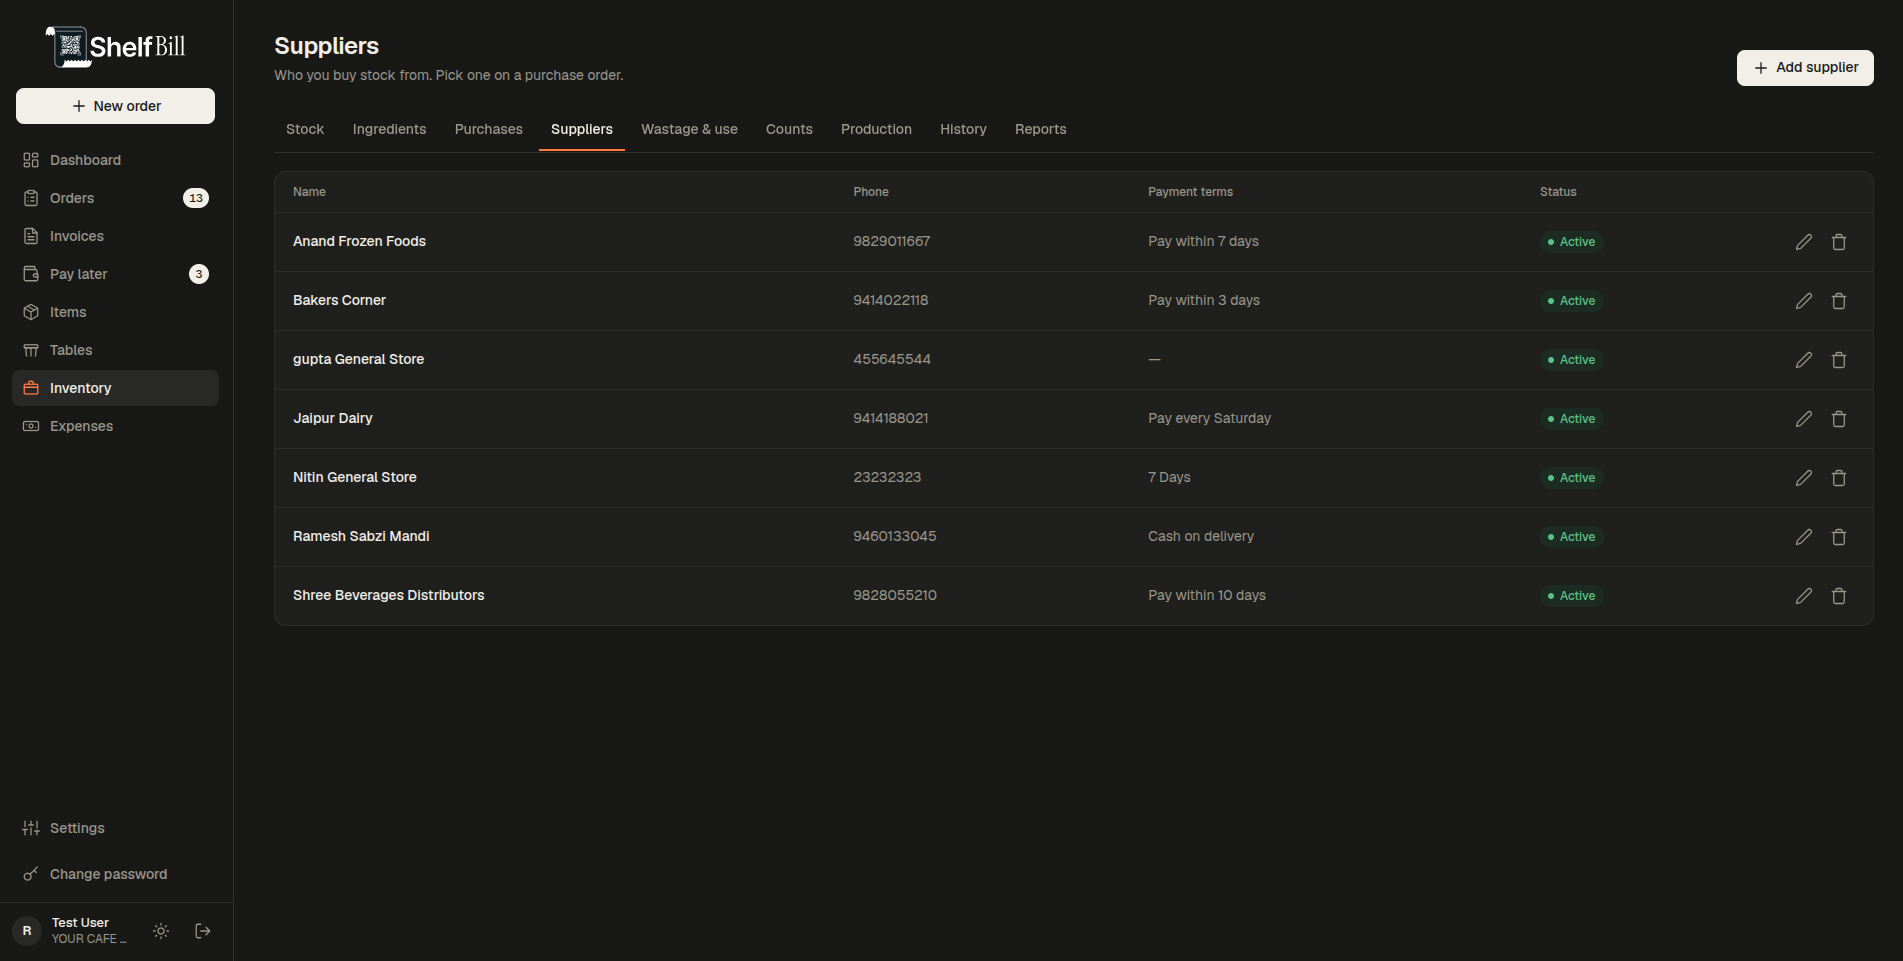Click the ShelfBill logo

click(x=116, y=46)
